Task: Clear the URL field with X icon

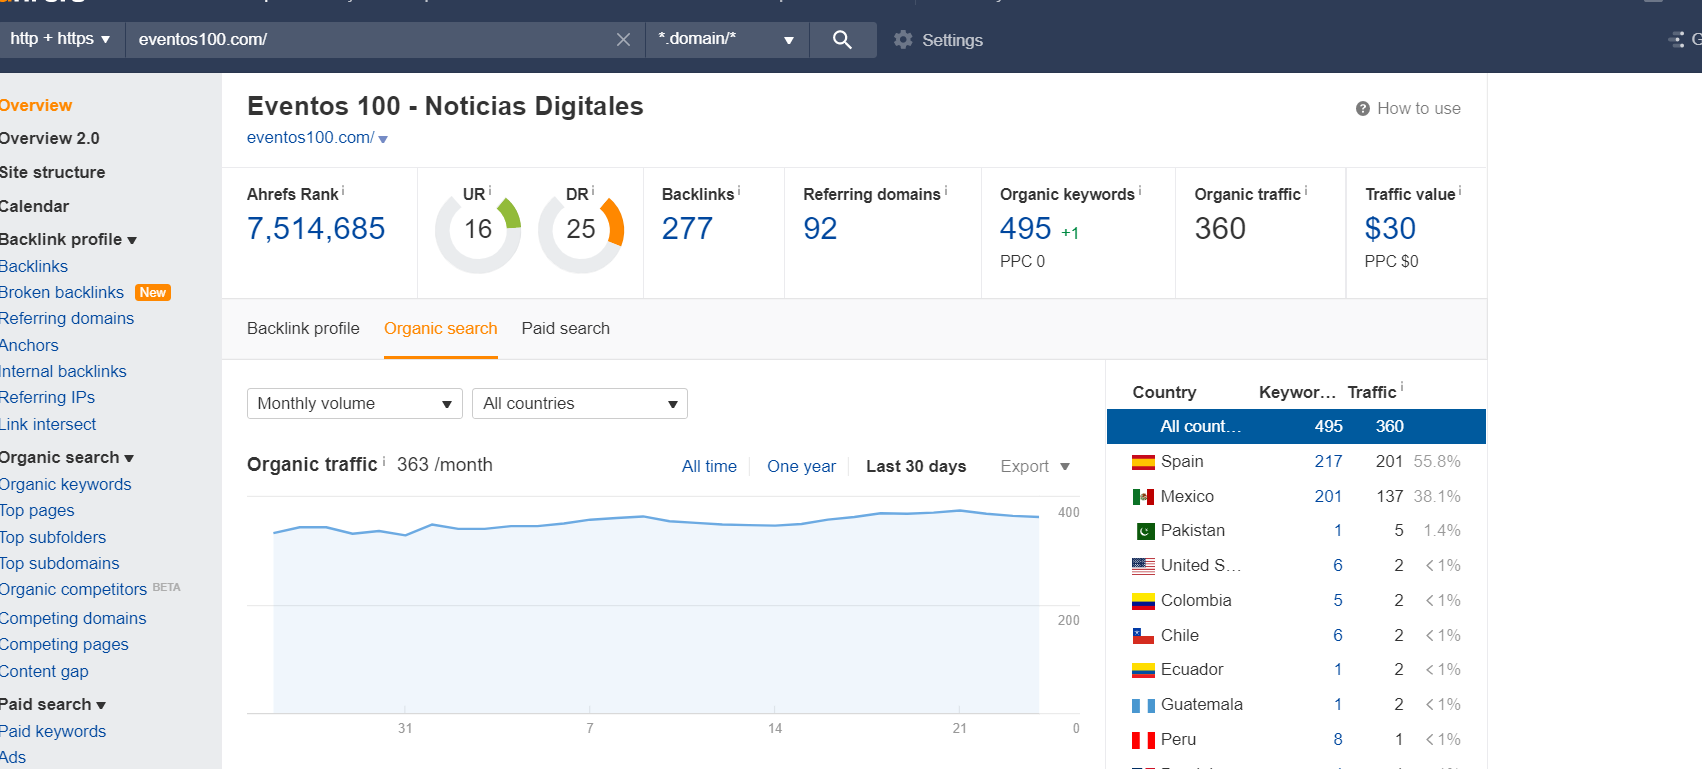Action: (623, 40)
